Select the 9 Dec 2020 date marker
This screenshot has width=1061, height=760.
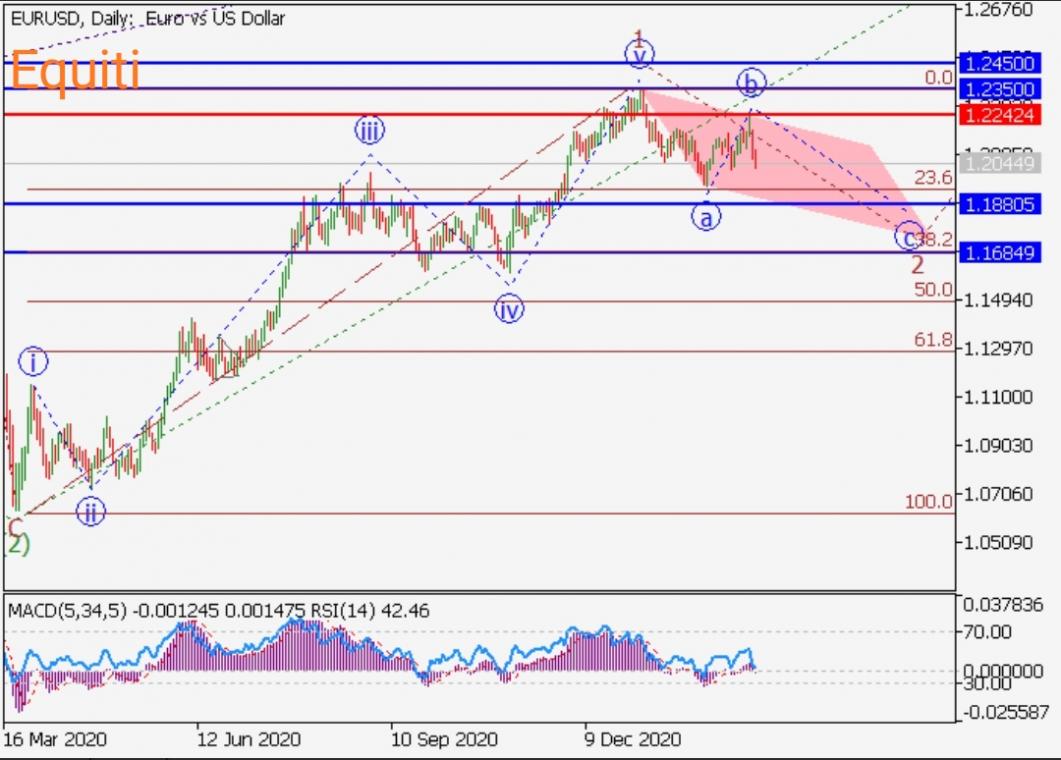tap(633, 740)
